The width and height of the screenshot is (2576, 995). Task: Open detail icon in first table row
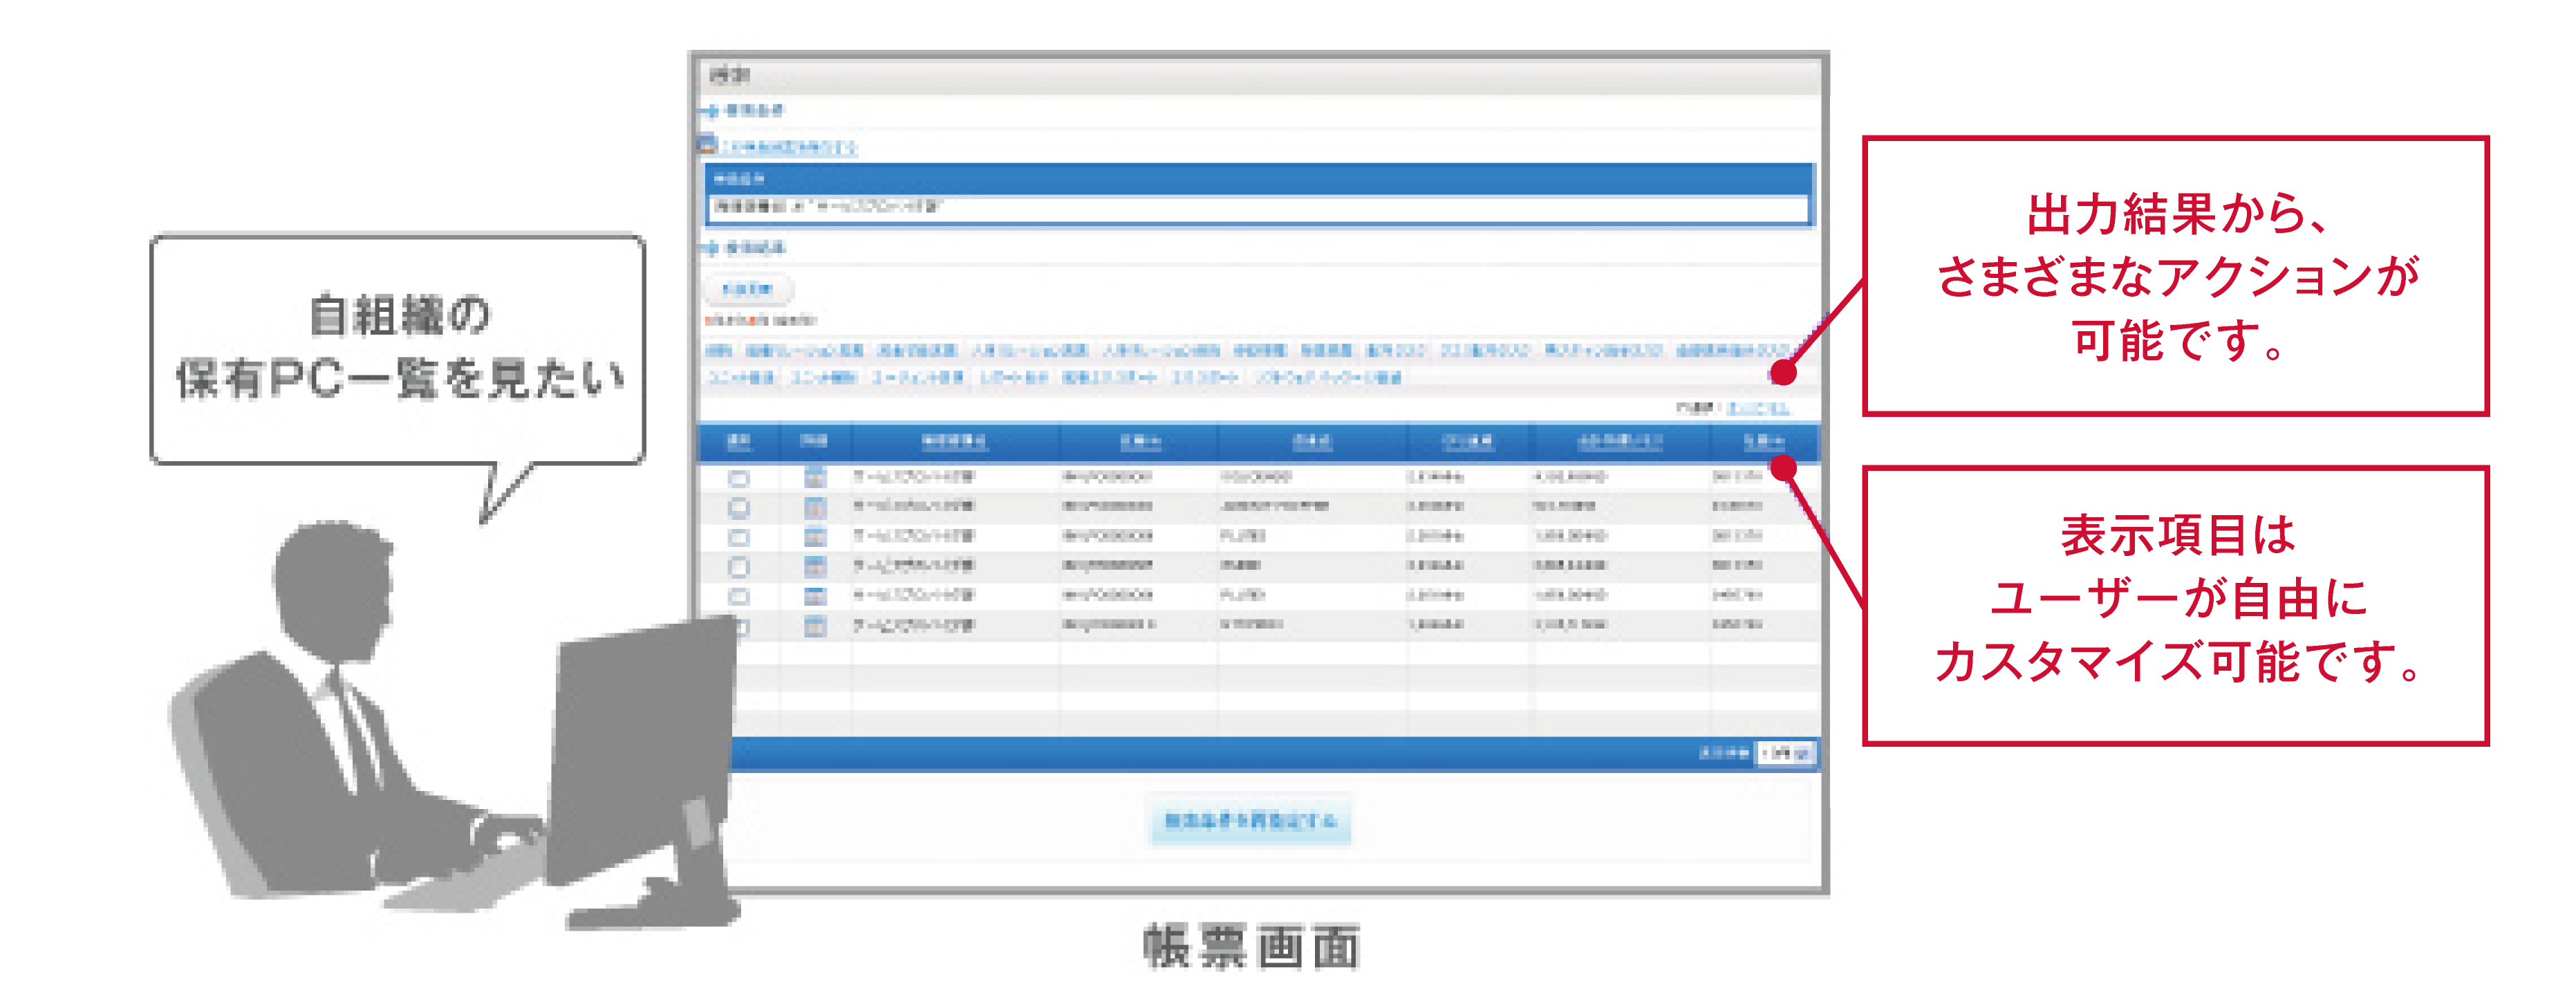click(x=815, y=478)
